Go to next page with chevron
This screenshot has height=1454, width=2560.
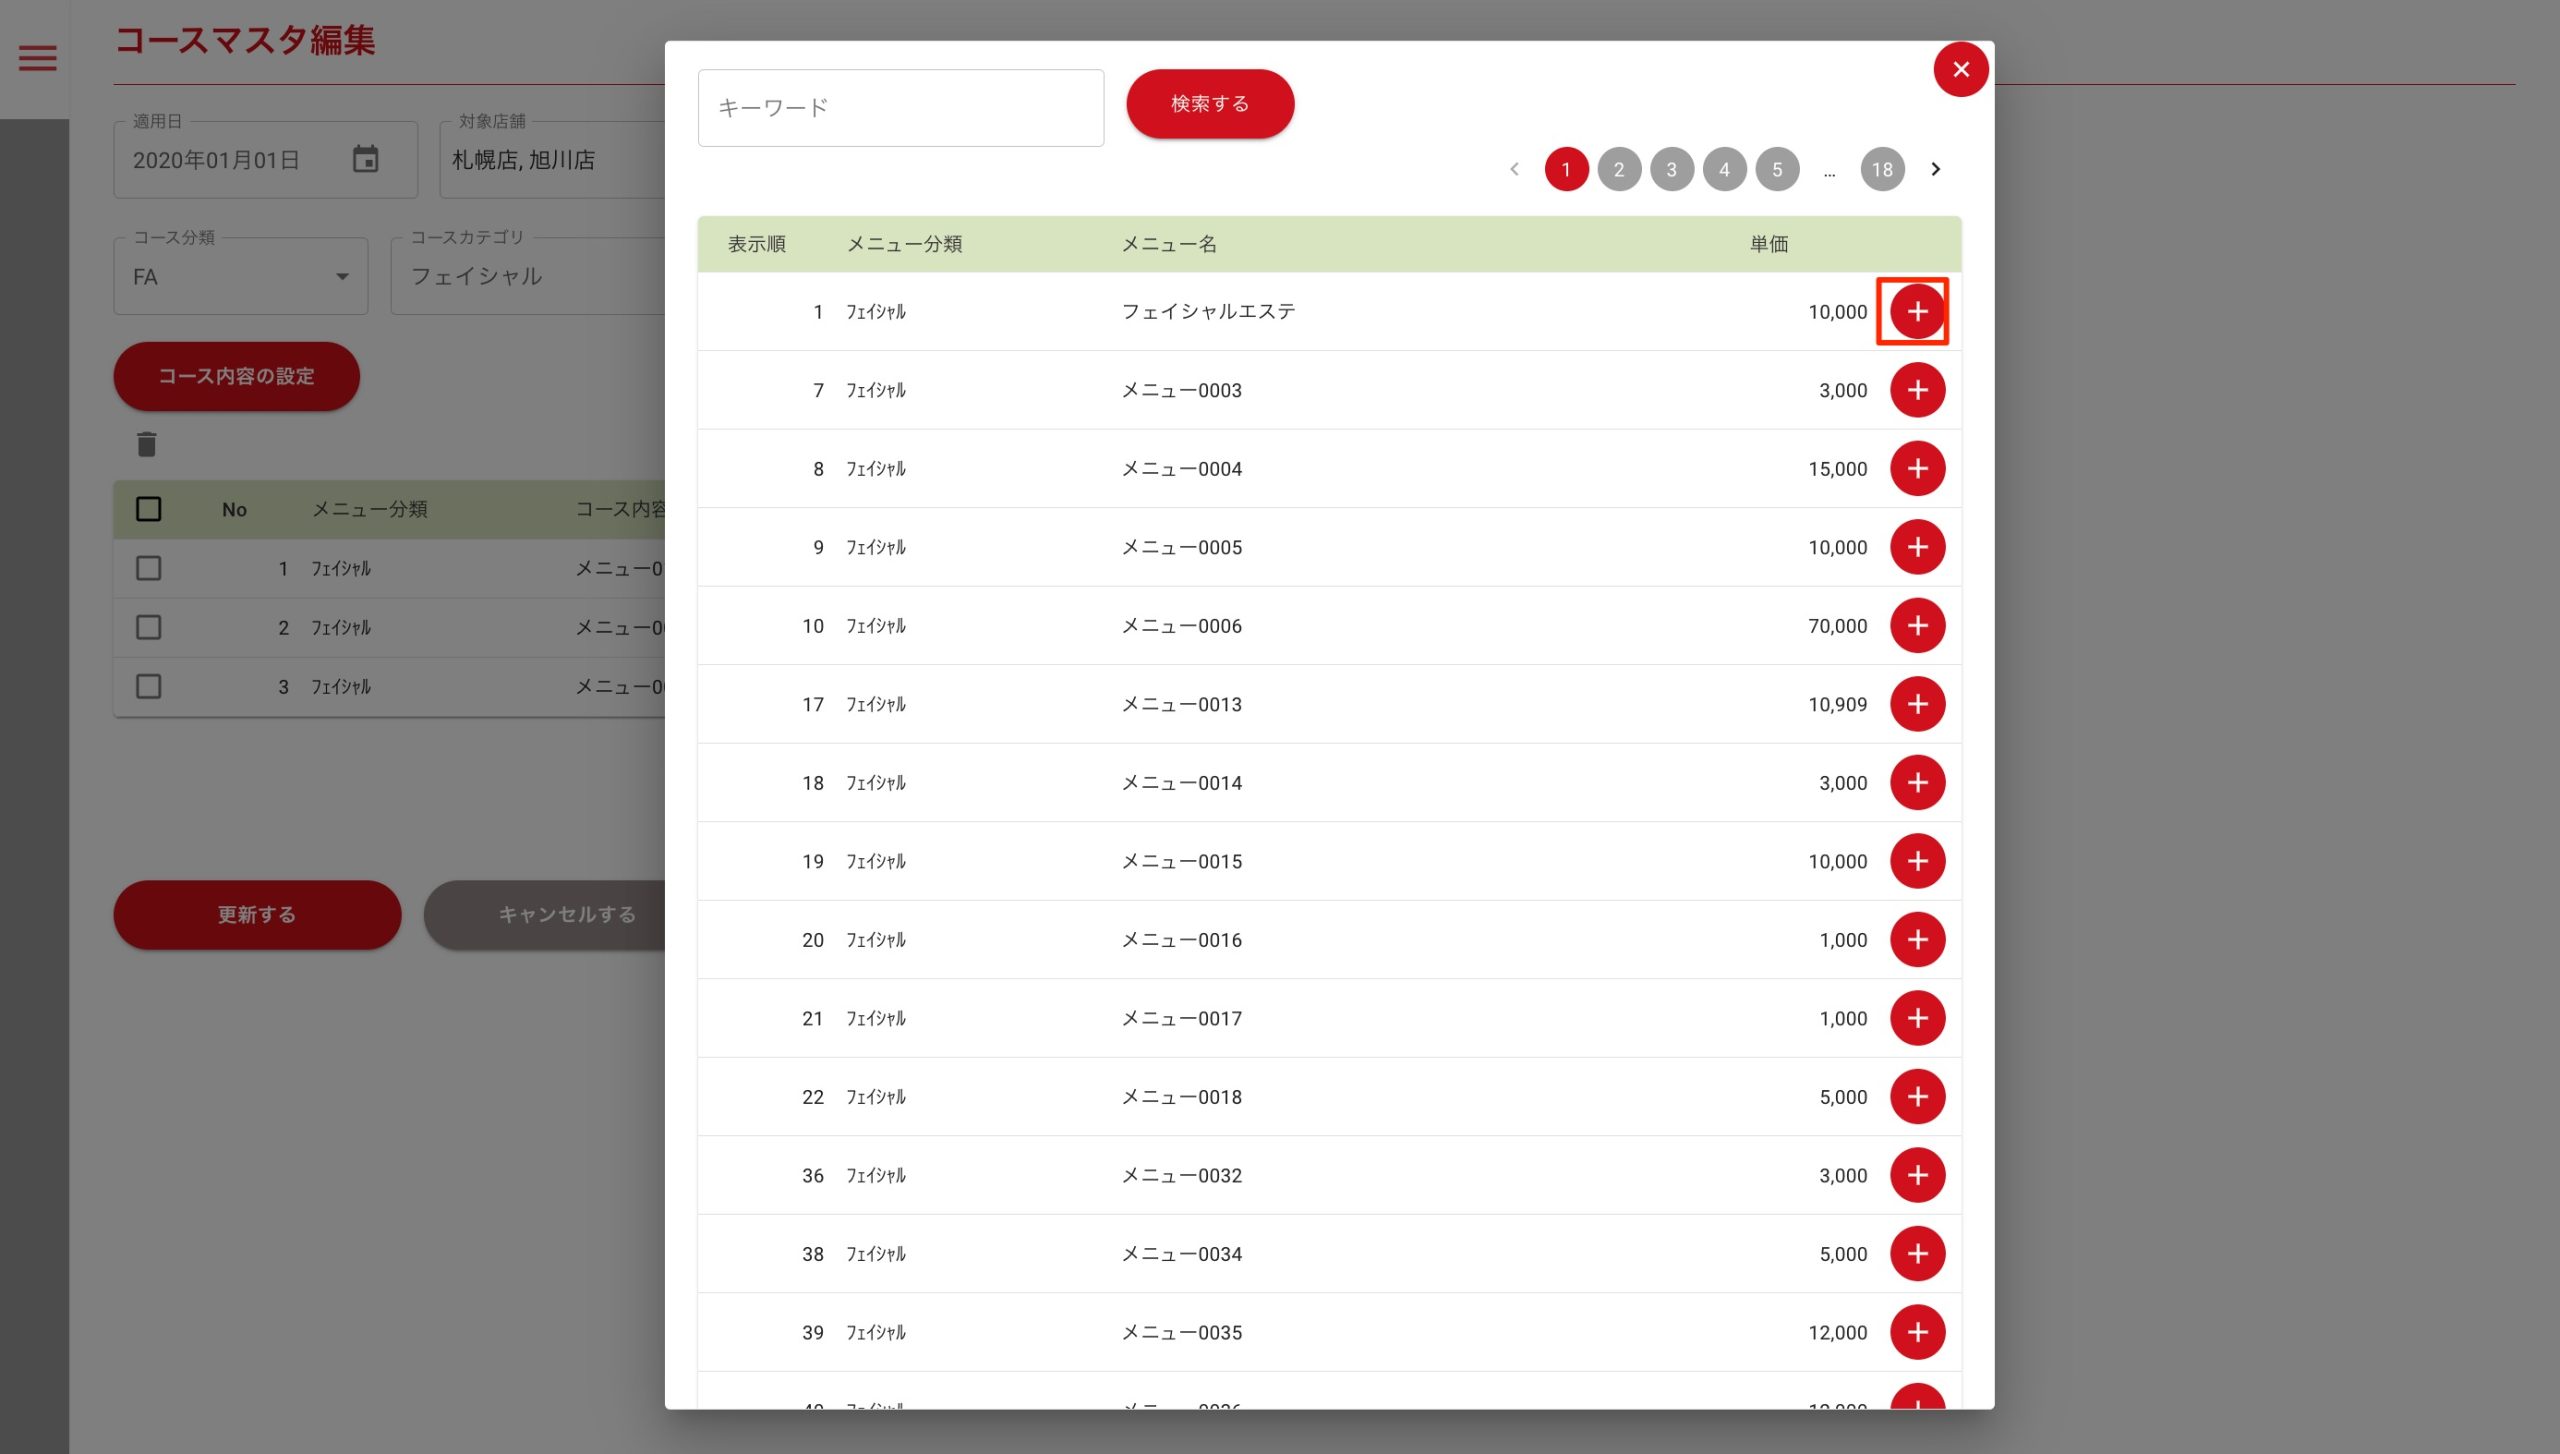tap(1935, 169)
